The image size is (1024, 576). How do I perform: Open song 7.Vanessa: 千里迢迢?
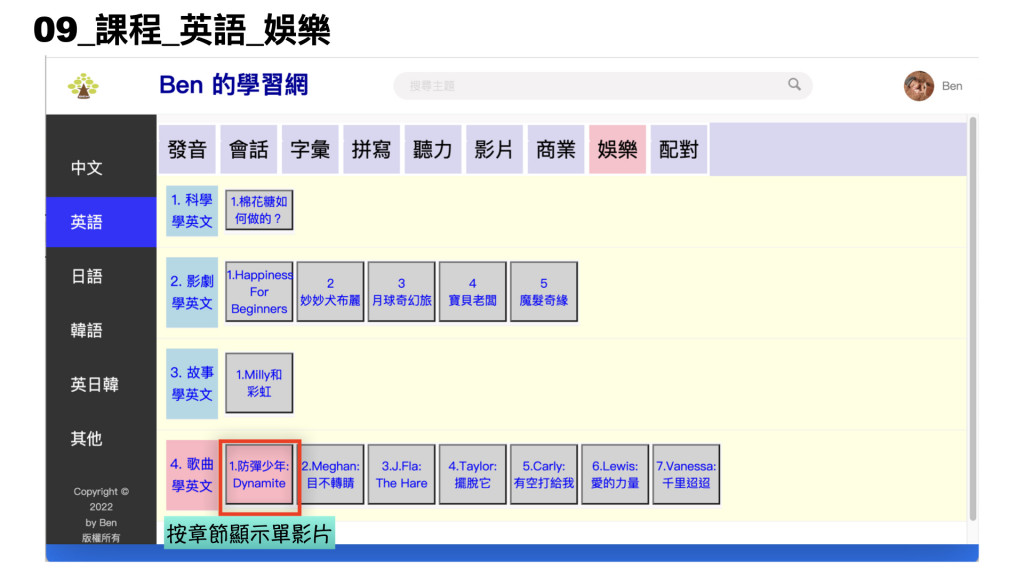[x=686, y=475]
